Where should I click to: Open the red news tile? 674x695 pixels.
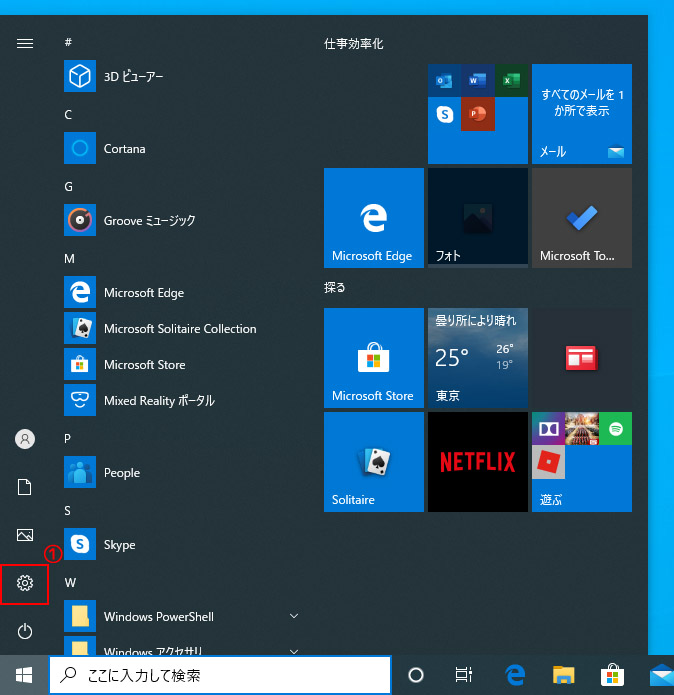pos(582,358)
